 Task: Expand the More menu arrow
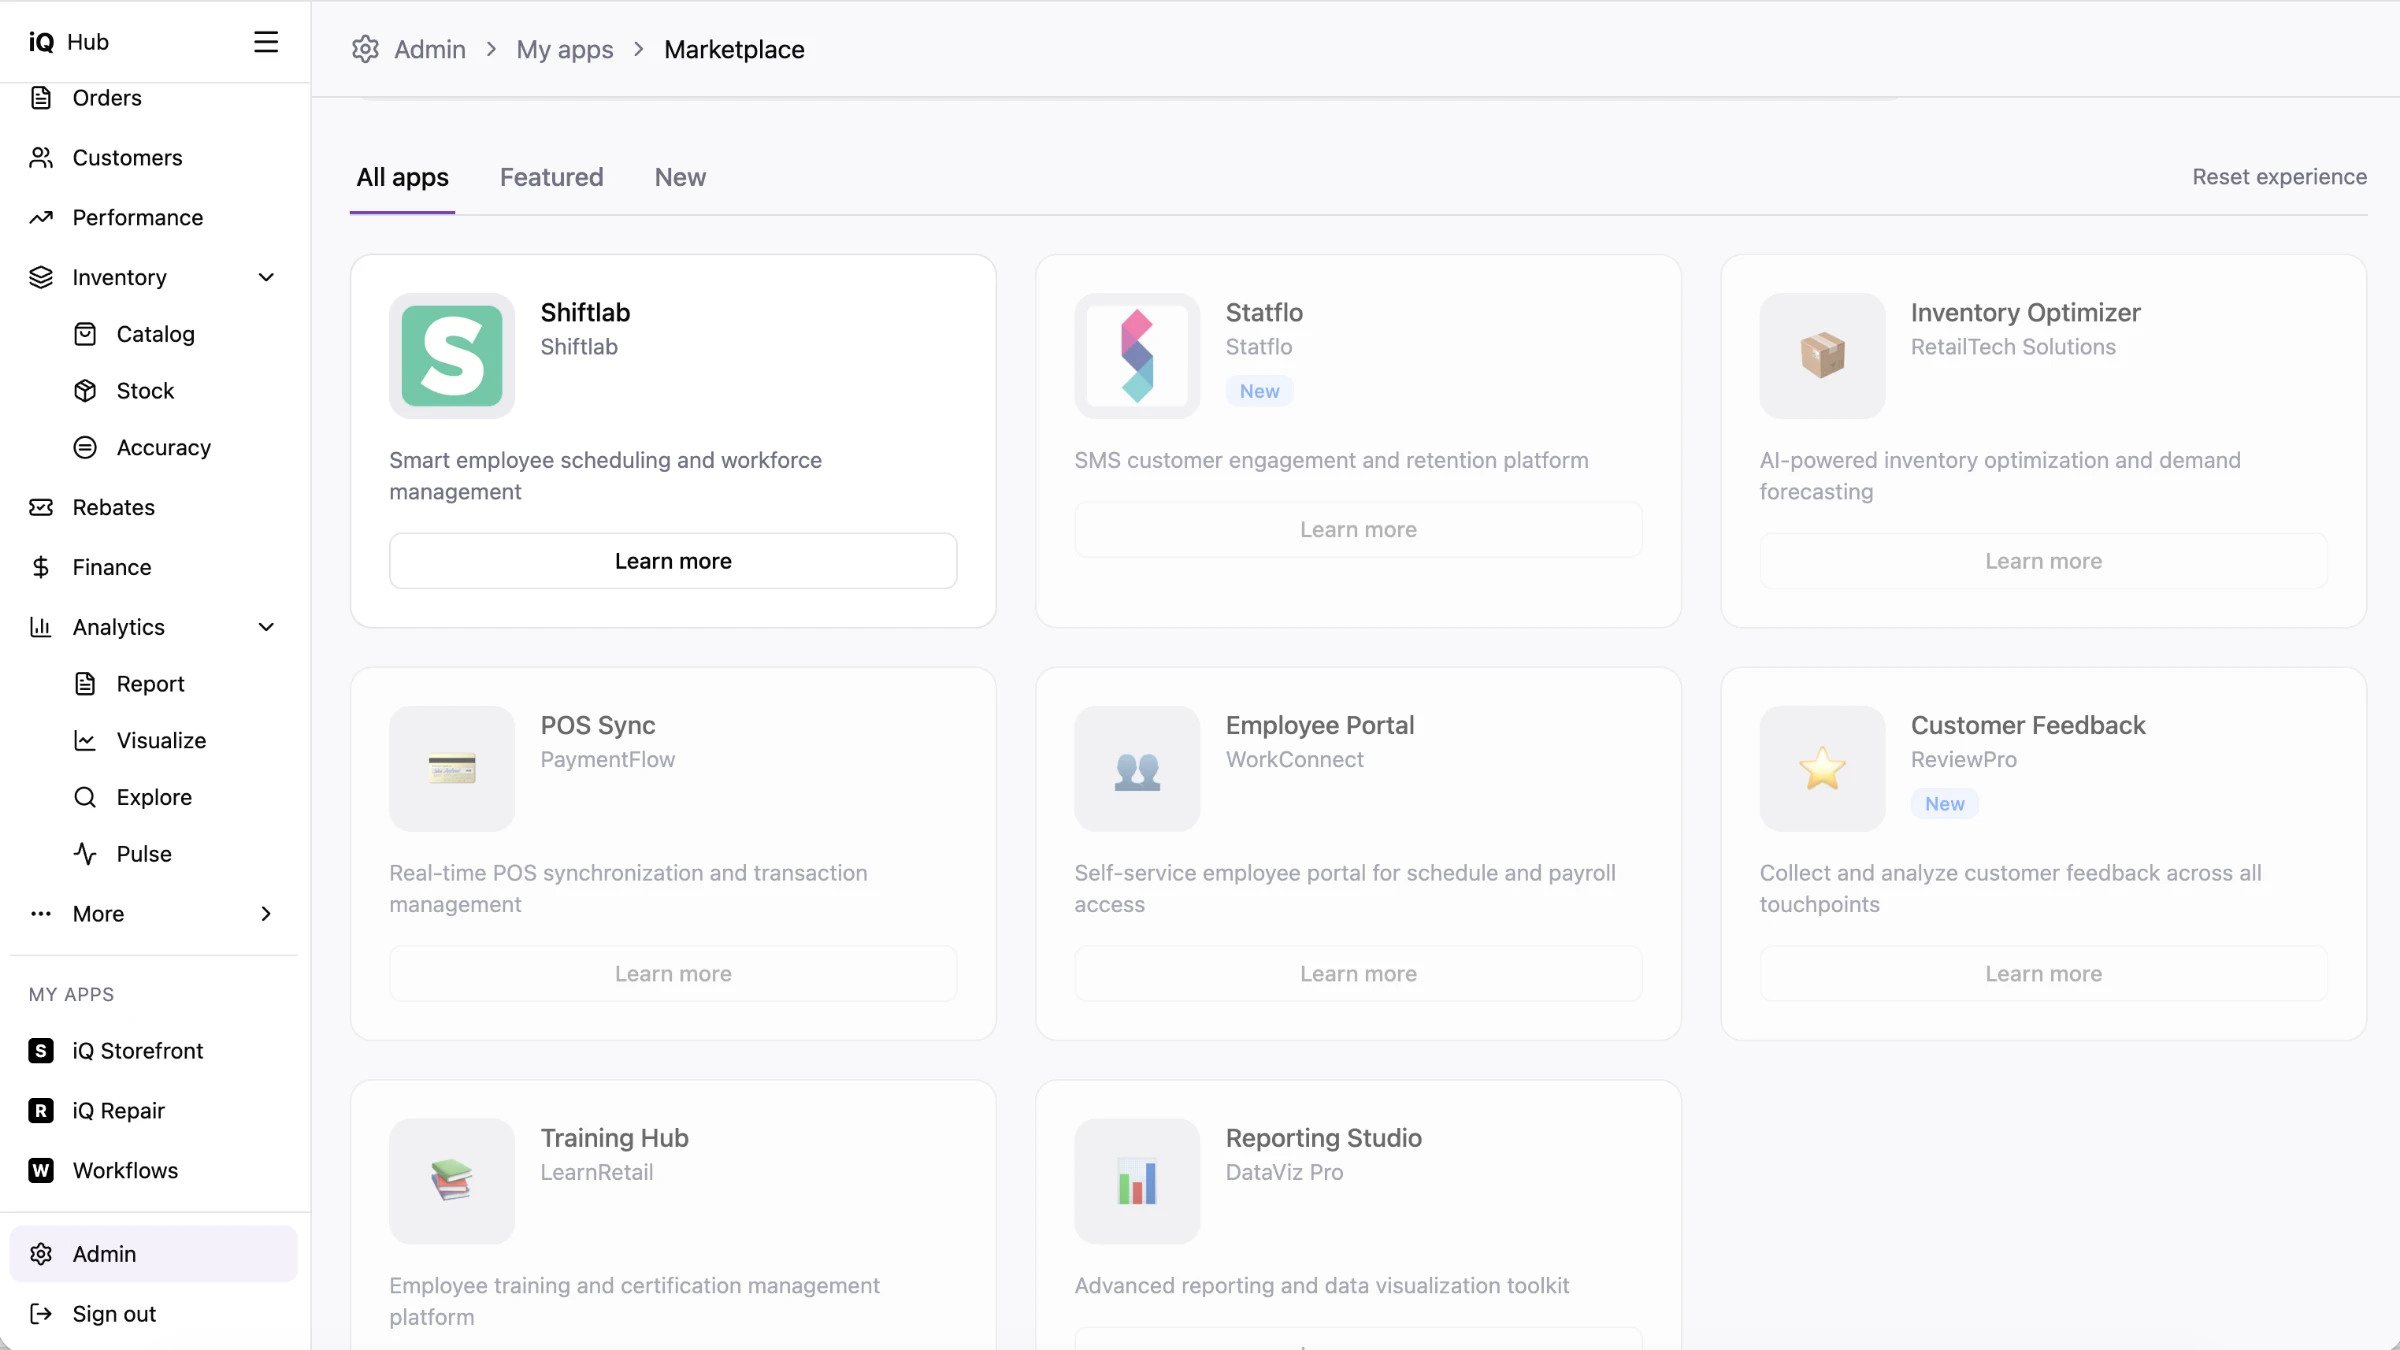(266, 914)
